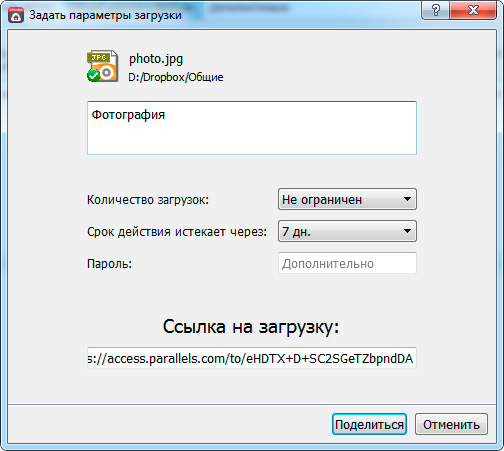This screenshot has width=504, height=451.
Task: Click the green checkmark badge on the file icon
Action: click(94, 76)
